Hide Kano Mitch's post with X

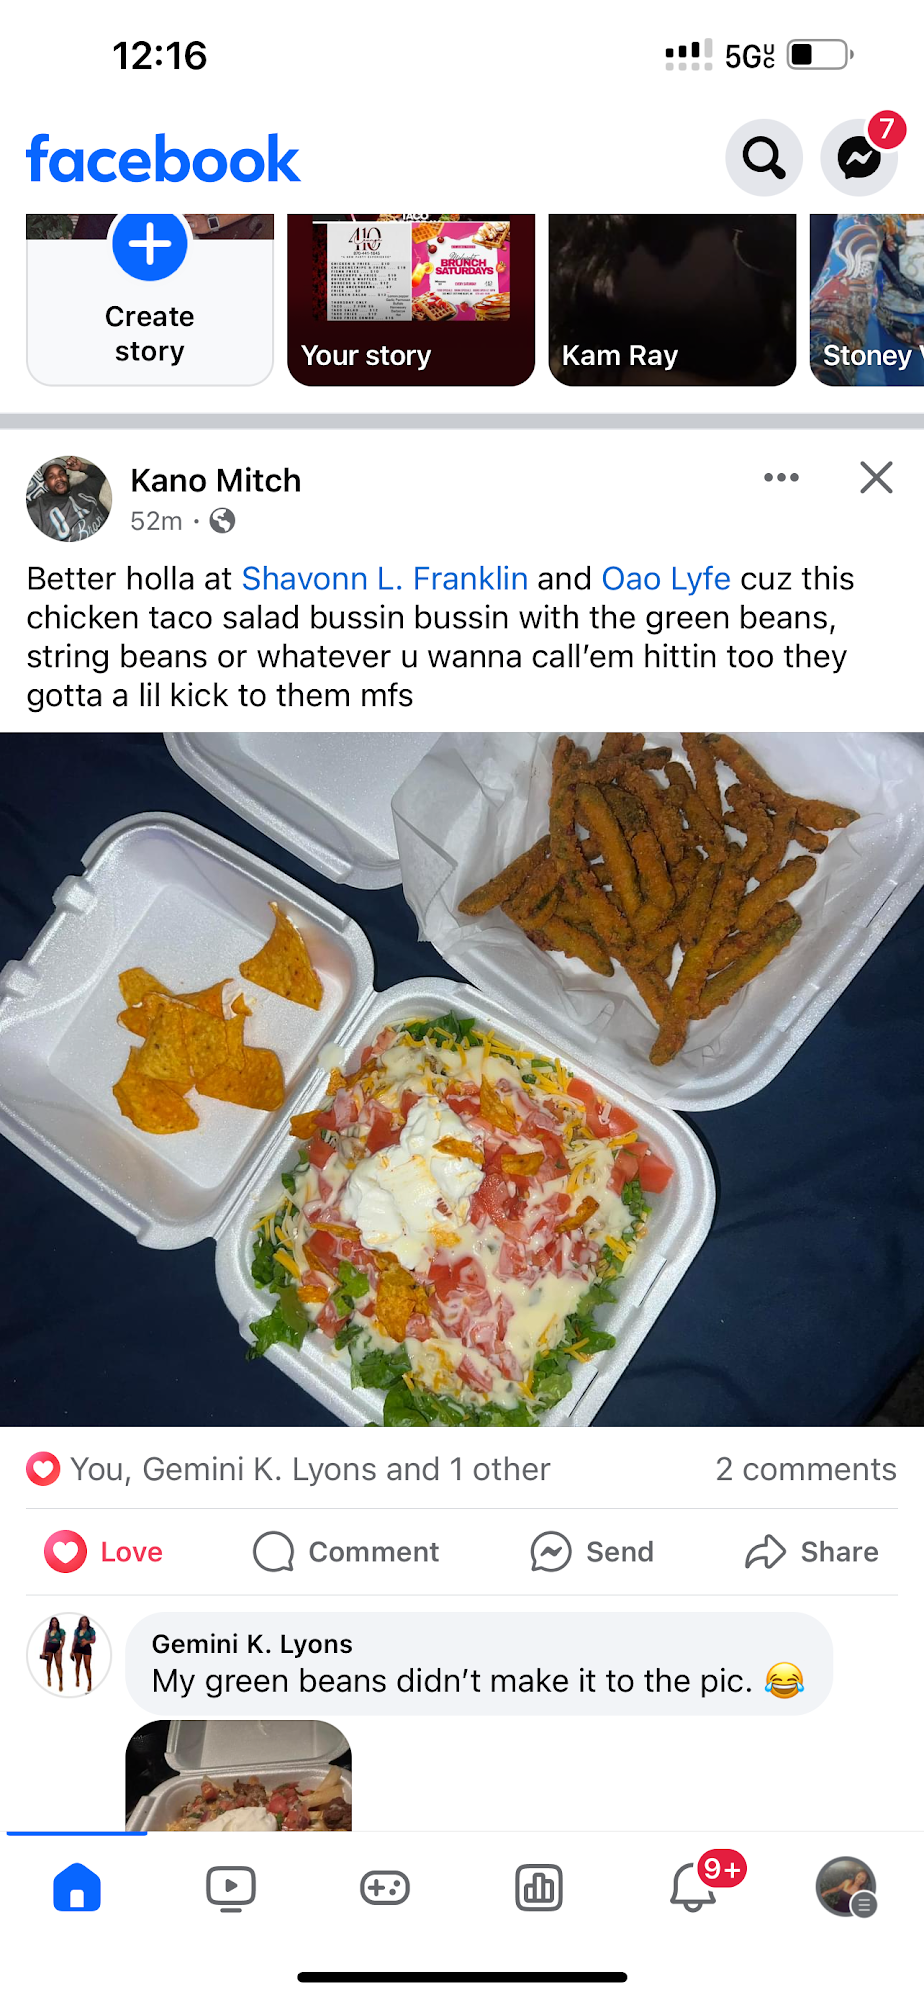tap(877, 478)
